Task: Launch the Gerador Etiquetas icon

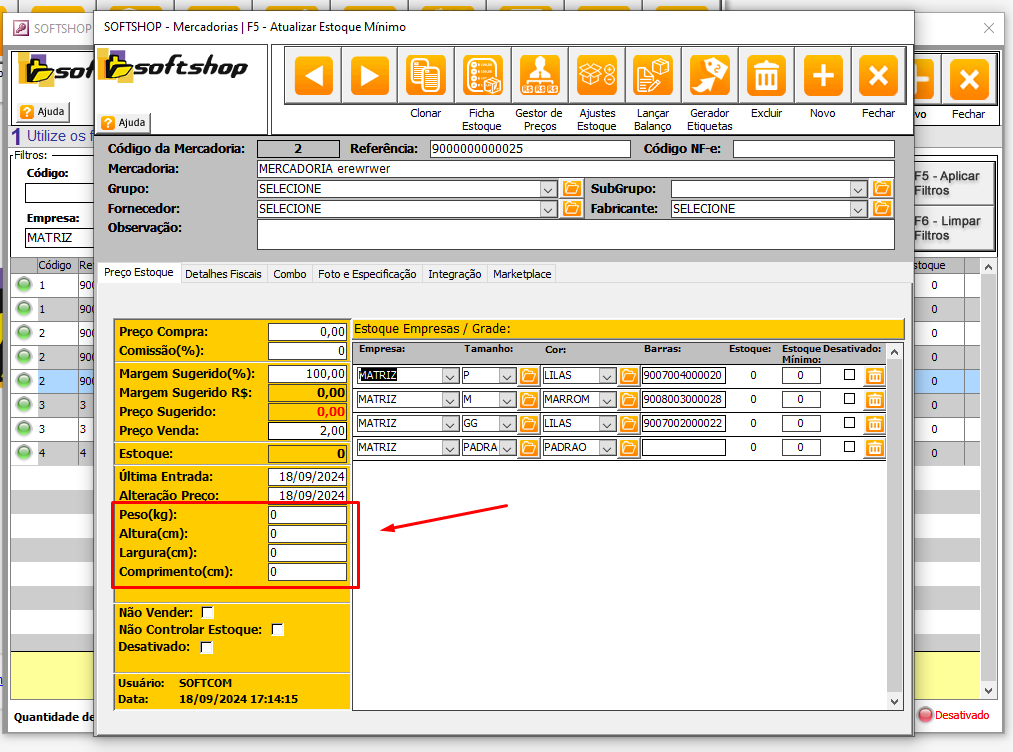Action: coord(710,76)
